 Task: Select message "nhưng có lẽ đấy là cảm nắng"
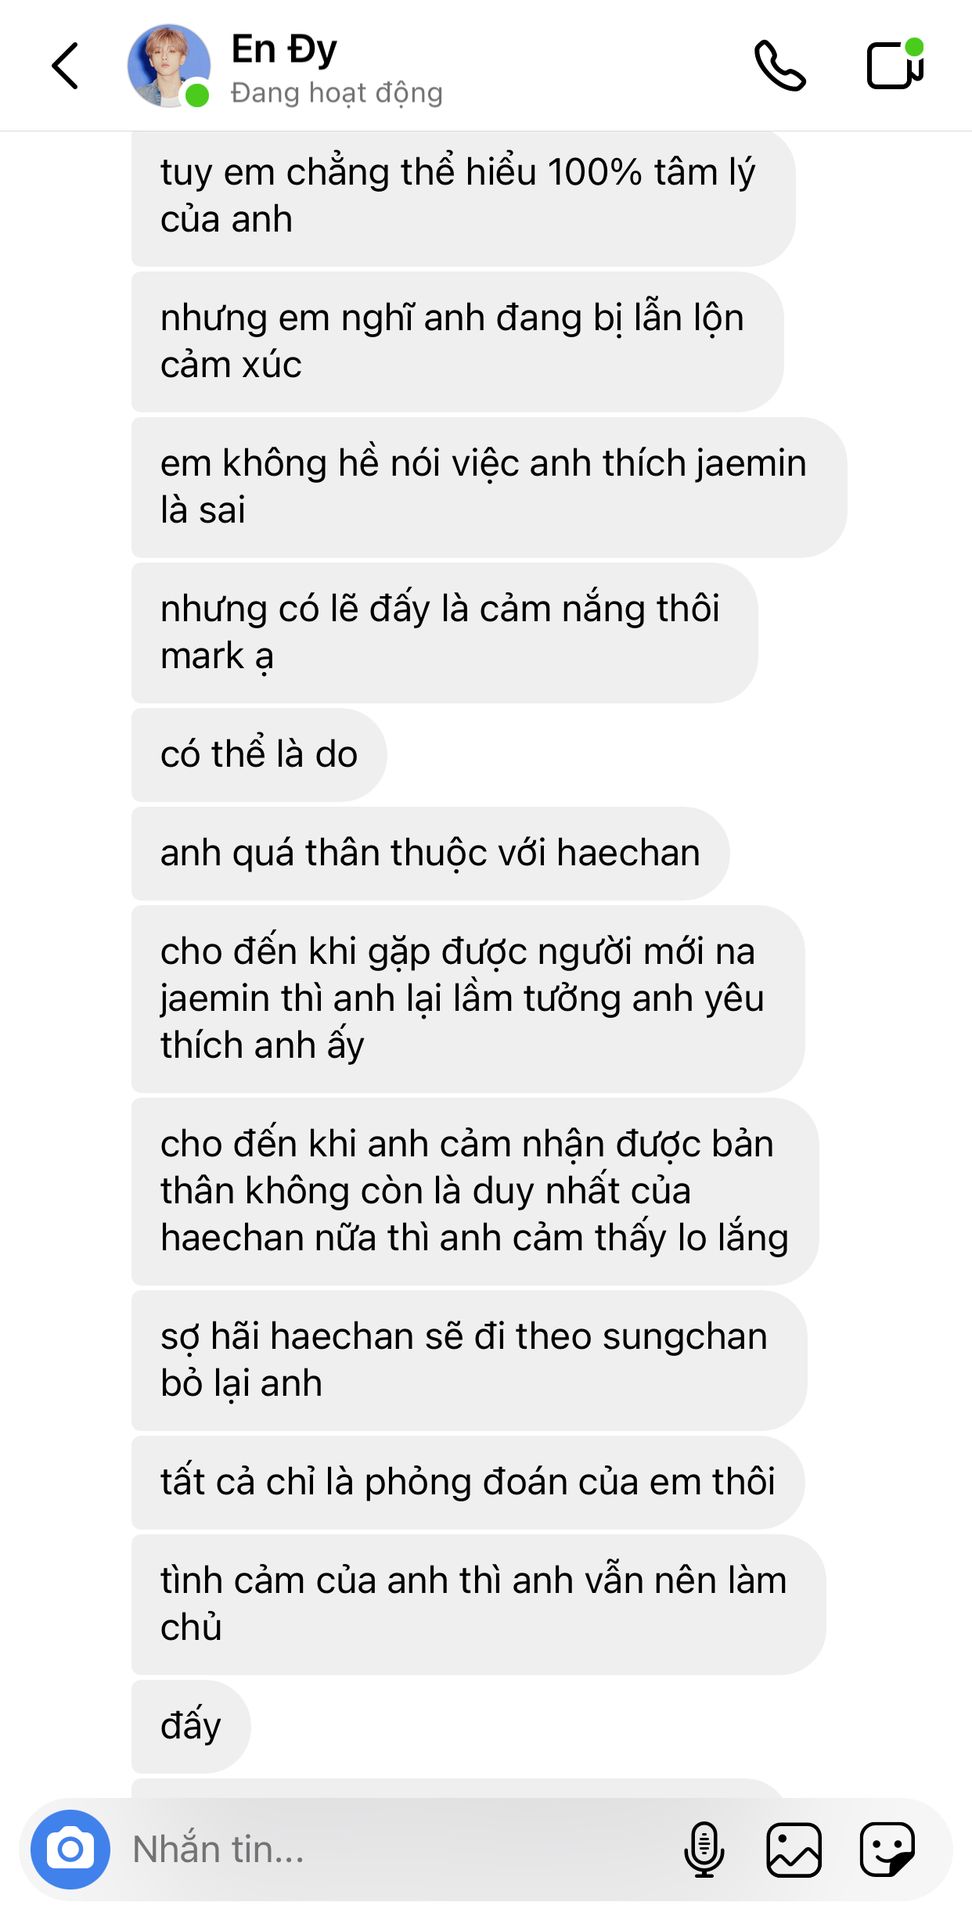(x=444, y=632)
